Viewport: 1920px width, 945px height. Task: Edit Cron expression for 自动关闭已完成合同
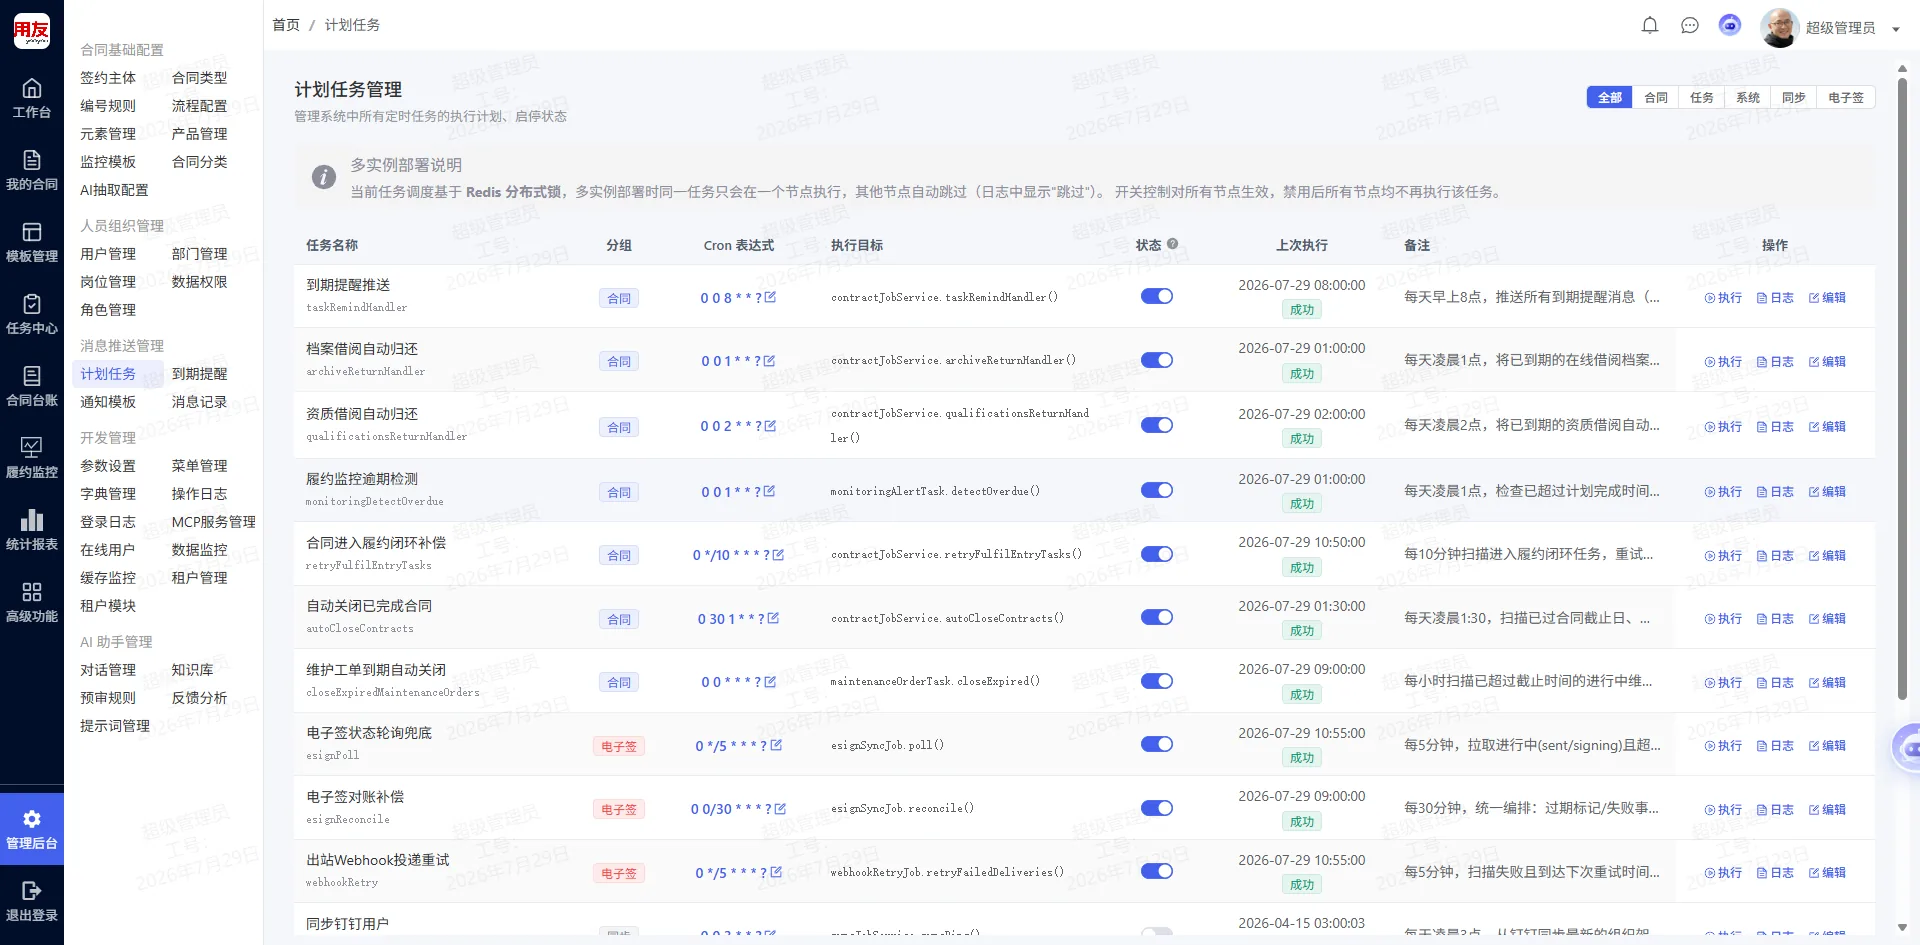click(x=773, y=618)
